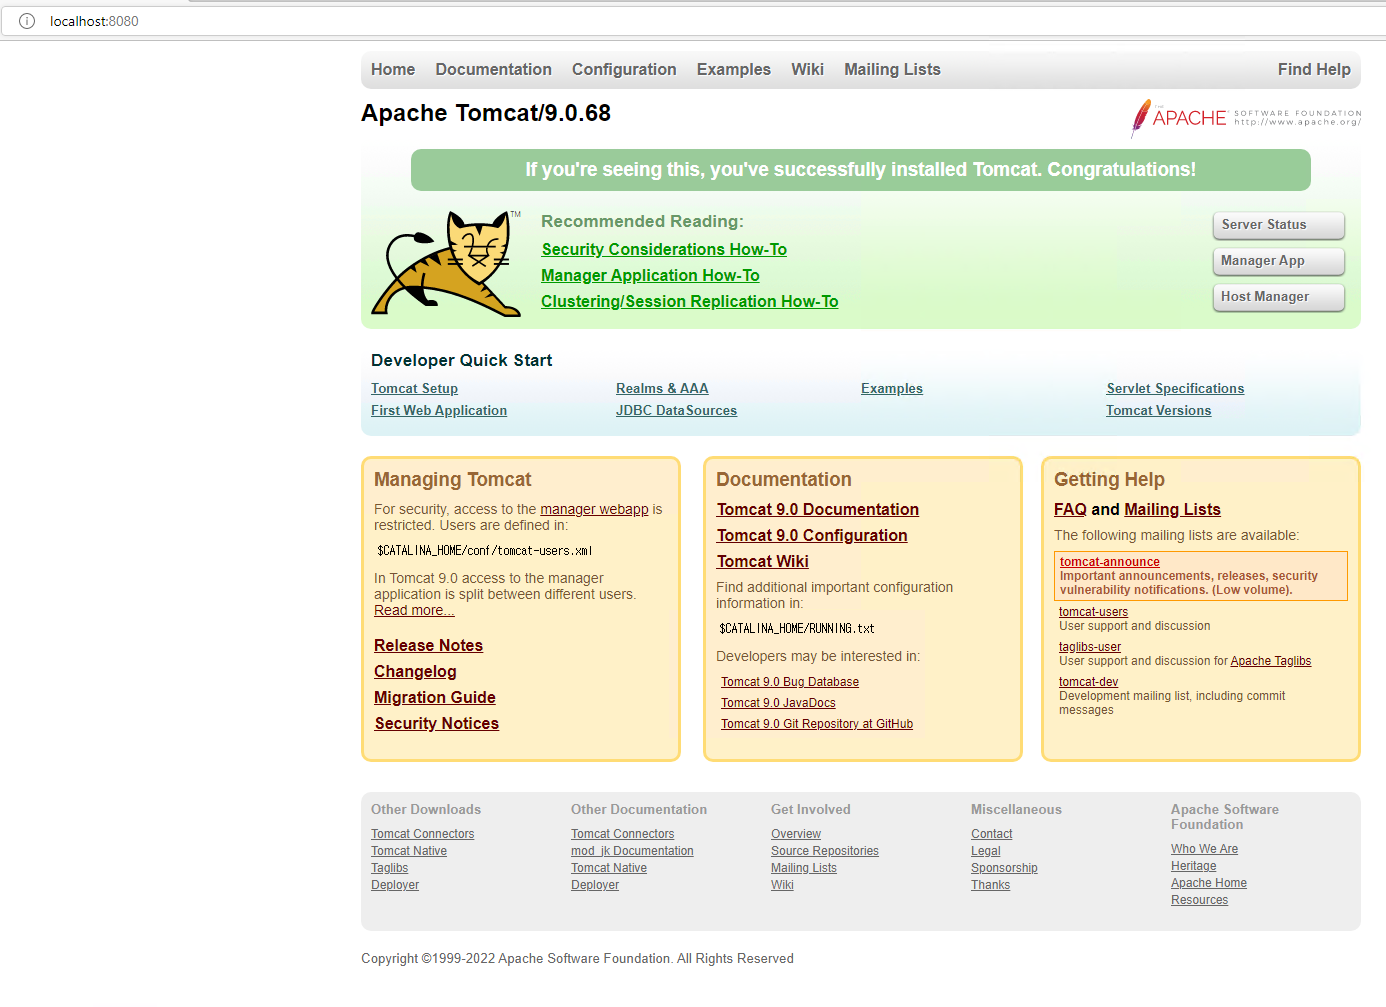
Task: Open Wiki link under Get Involved
Action: (782, 885)
